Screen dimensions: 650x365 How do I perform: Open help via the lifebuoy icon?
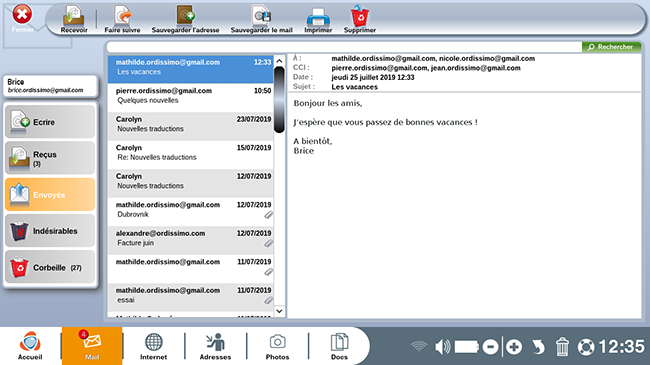[x=586, y=347]
